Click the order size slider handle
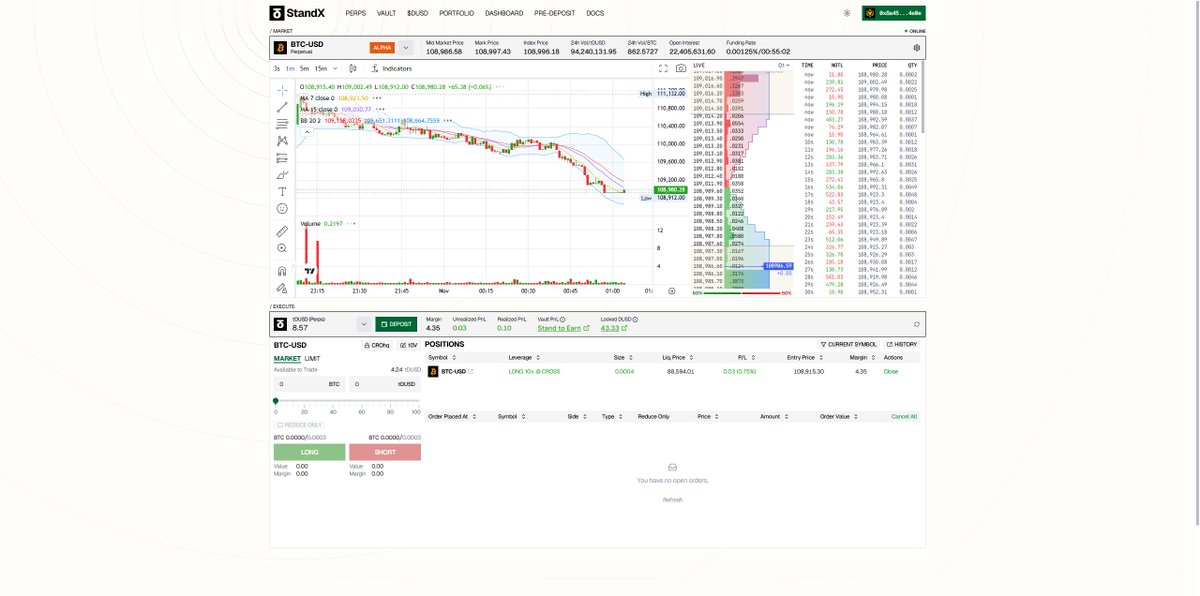This screenshot has height=596, width=1200. [x=276, y=401]
